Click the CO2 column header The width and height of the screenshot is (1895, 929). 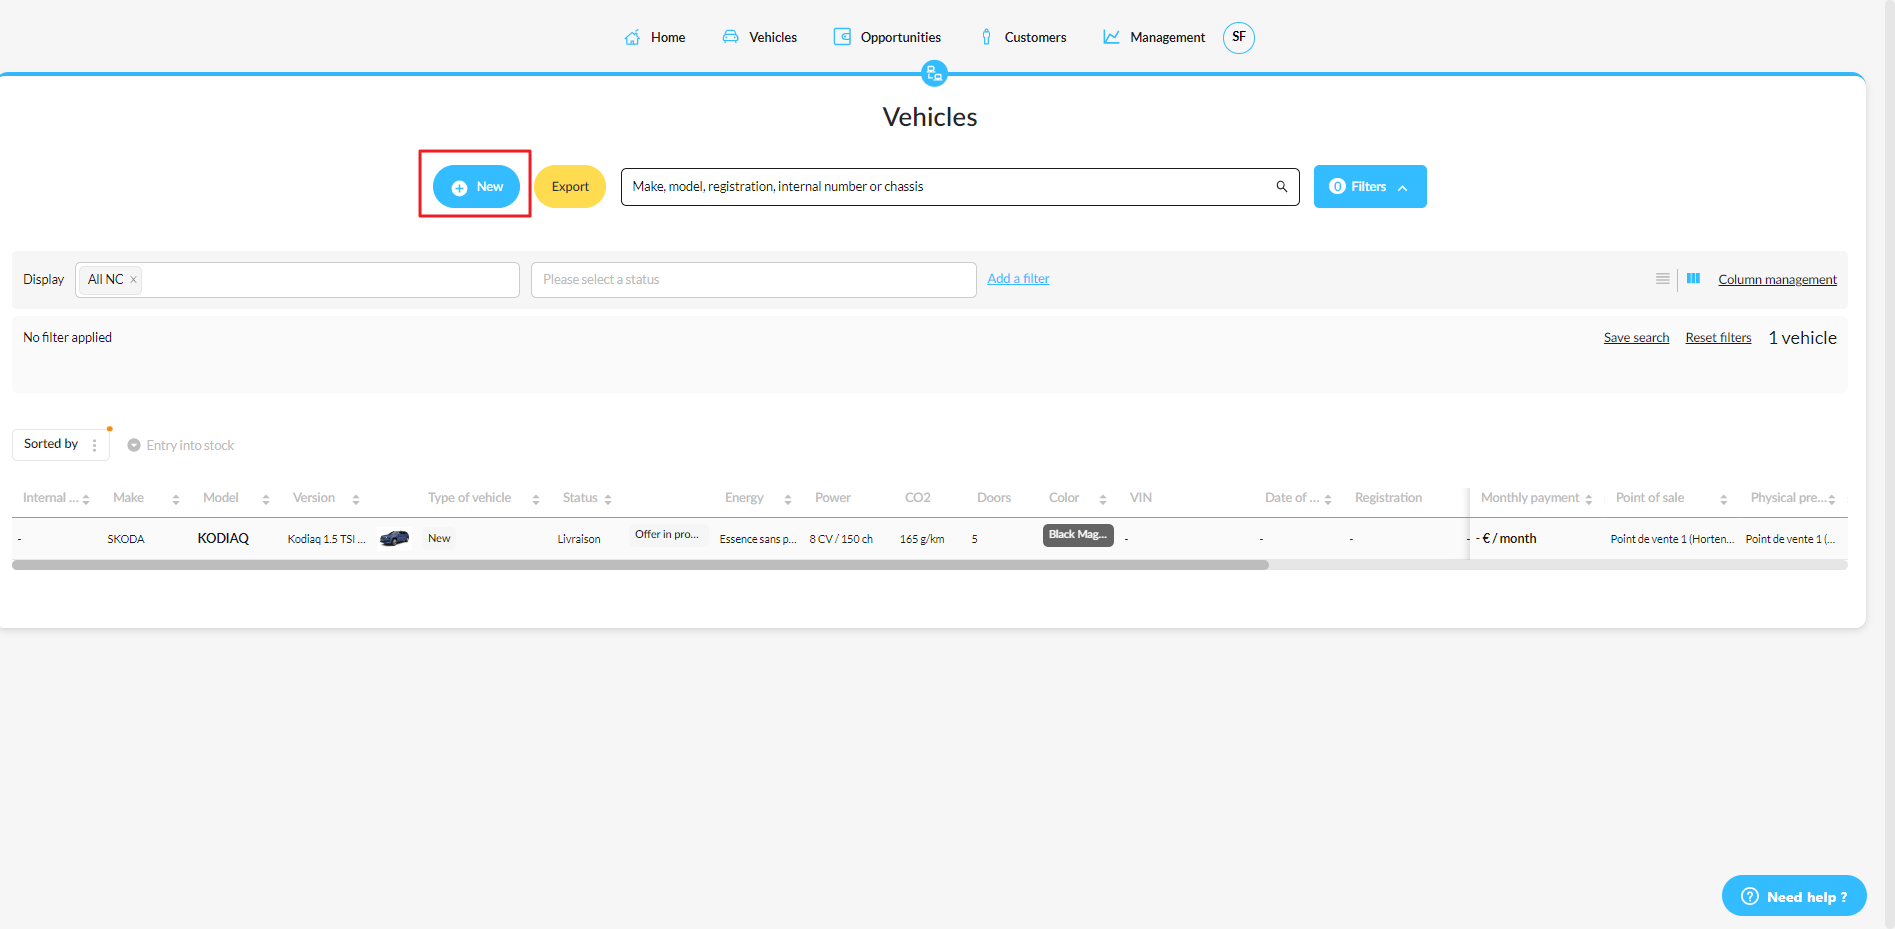pos(917,498)
